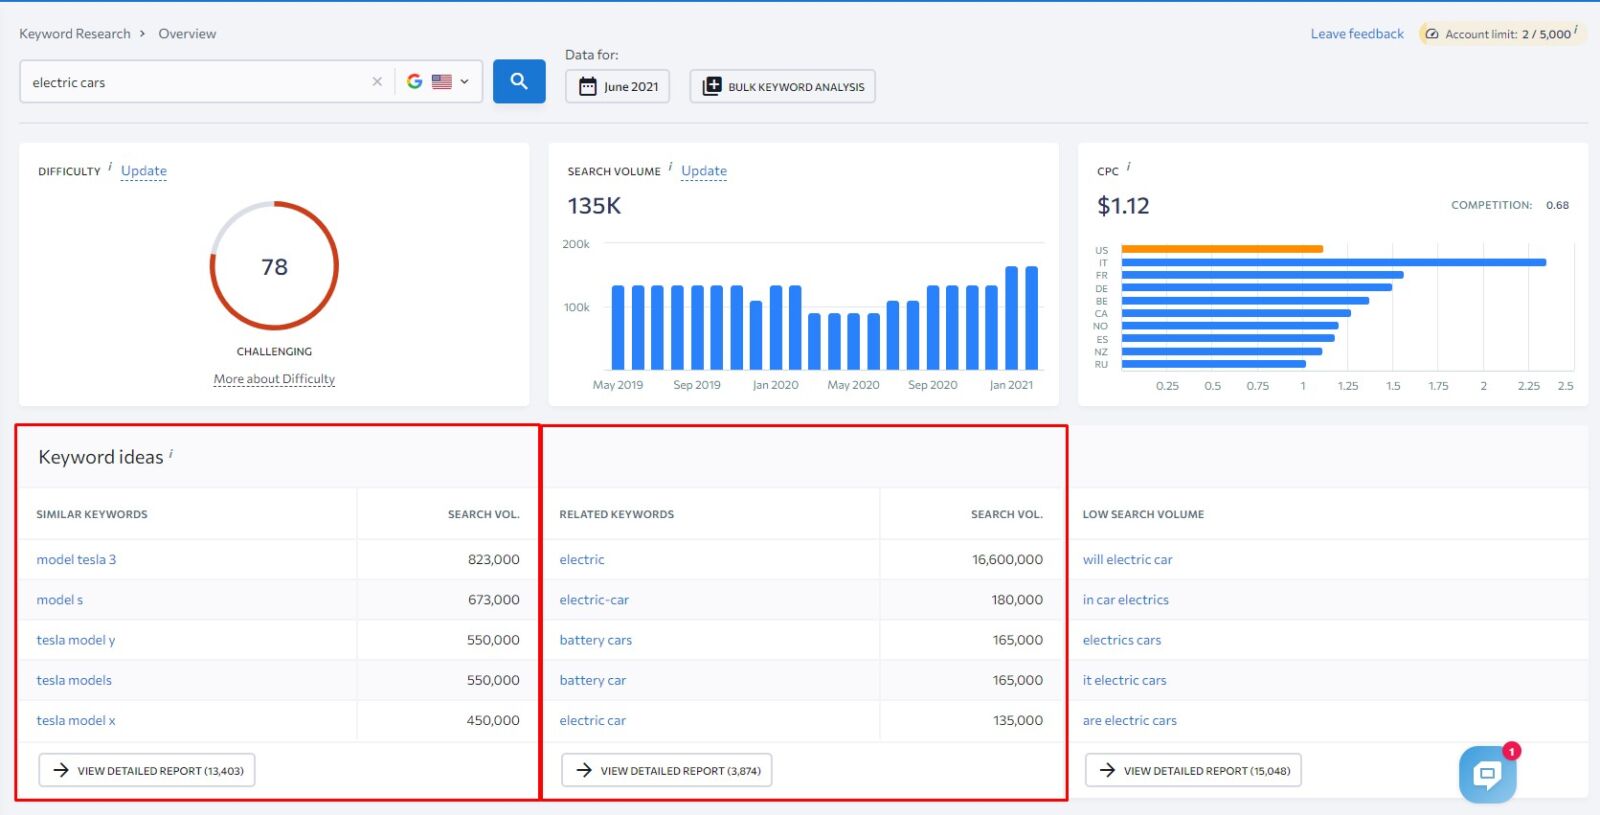Click the info icon next to Keyword ideas
This screenshot has width=1600, height=815.
[171, 453]
